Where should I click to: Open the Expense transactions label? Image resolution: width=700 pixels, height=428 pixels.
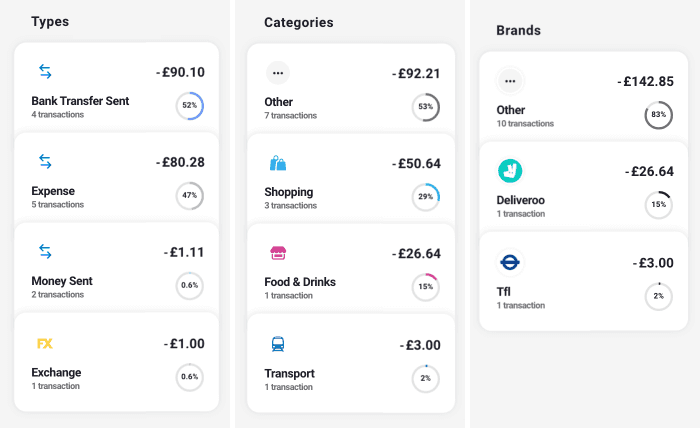[57, 205]
